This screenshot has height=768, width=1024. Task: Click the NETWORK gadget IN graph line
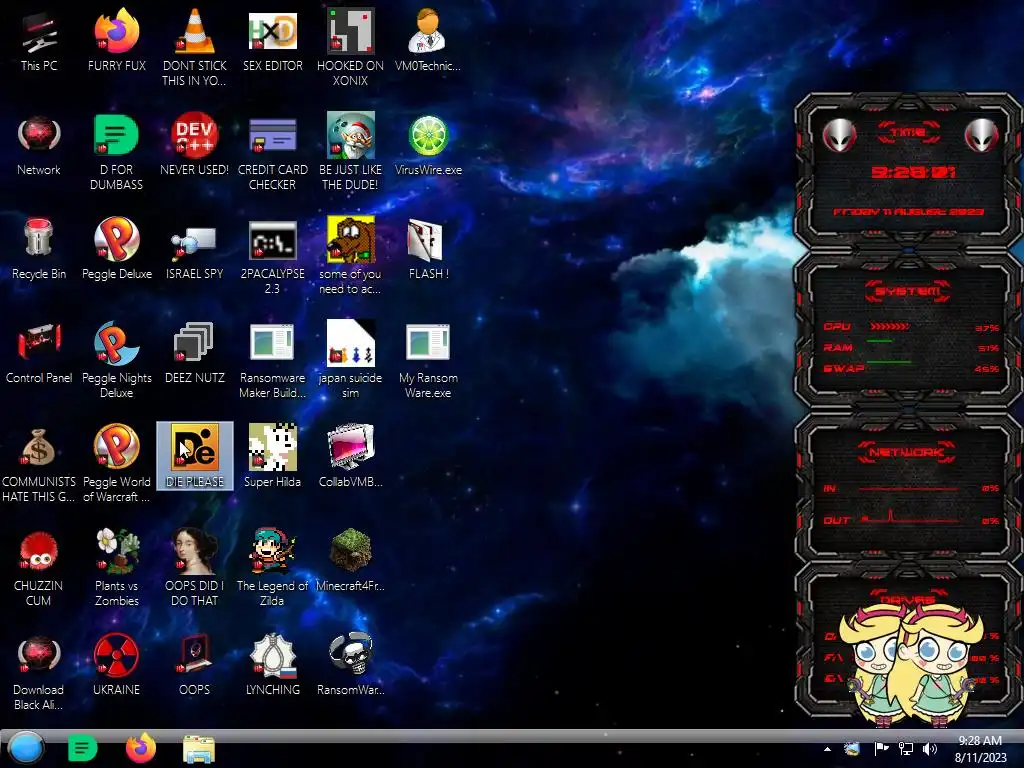[909, 488]
